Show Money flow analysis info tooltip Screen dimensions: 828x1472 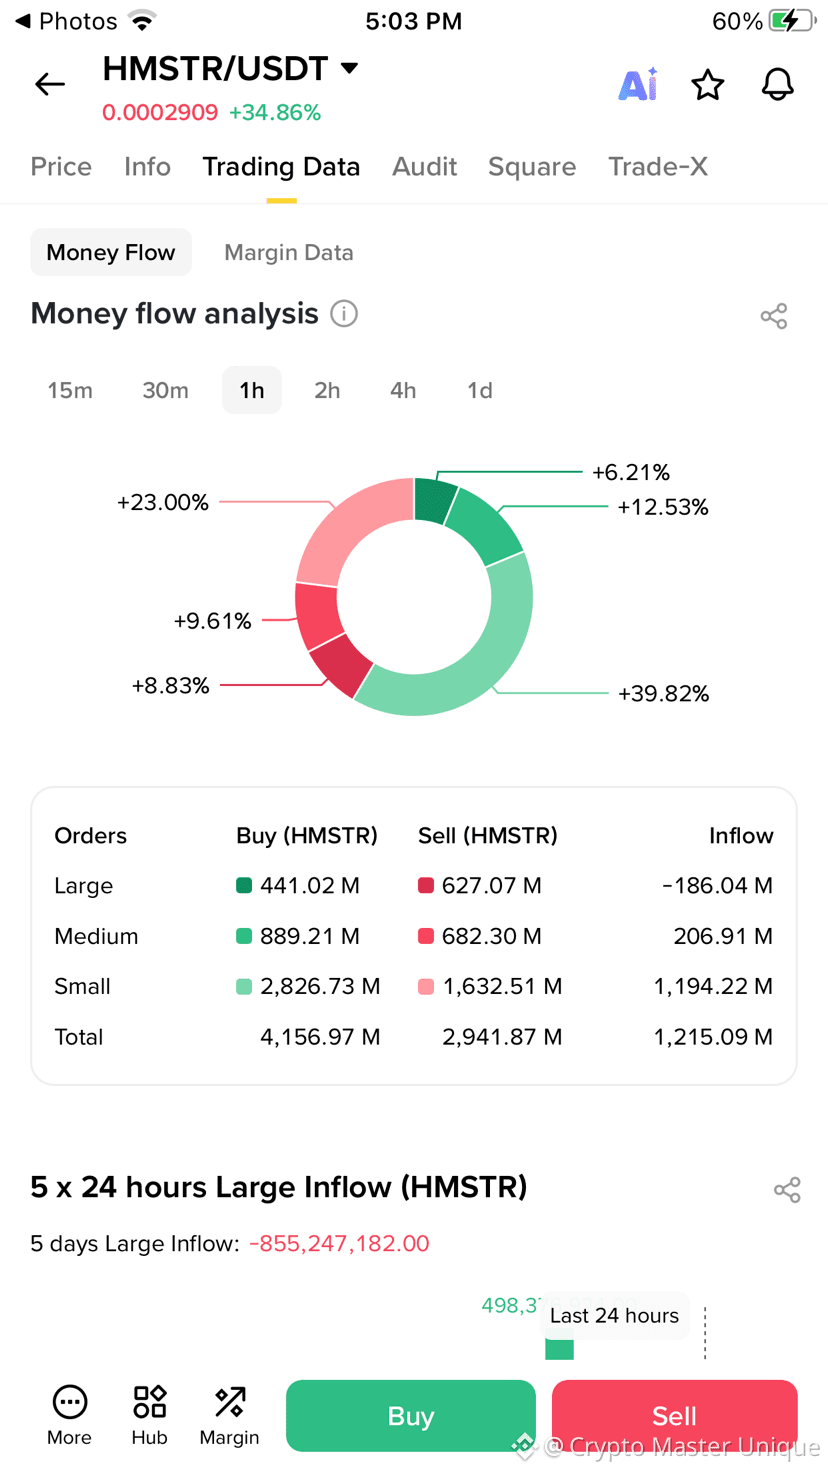(x=344, y=314)
